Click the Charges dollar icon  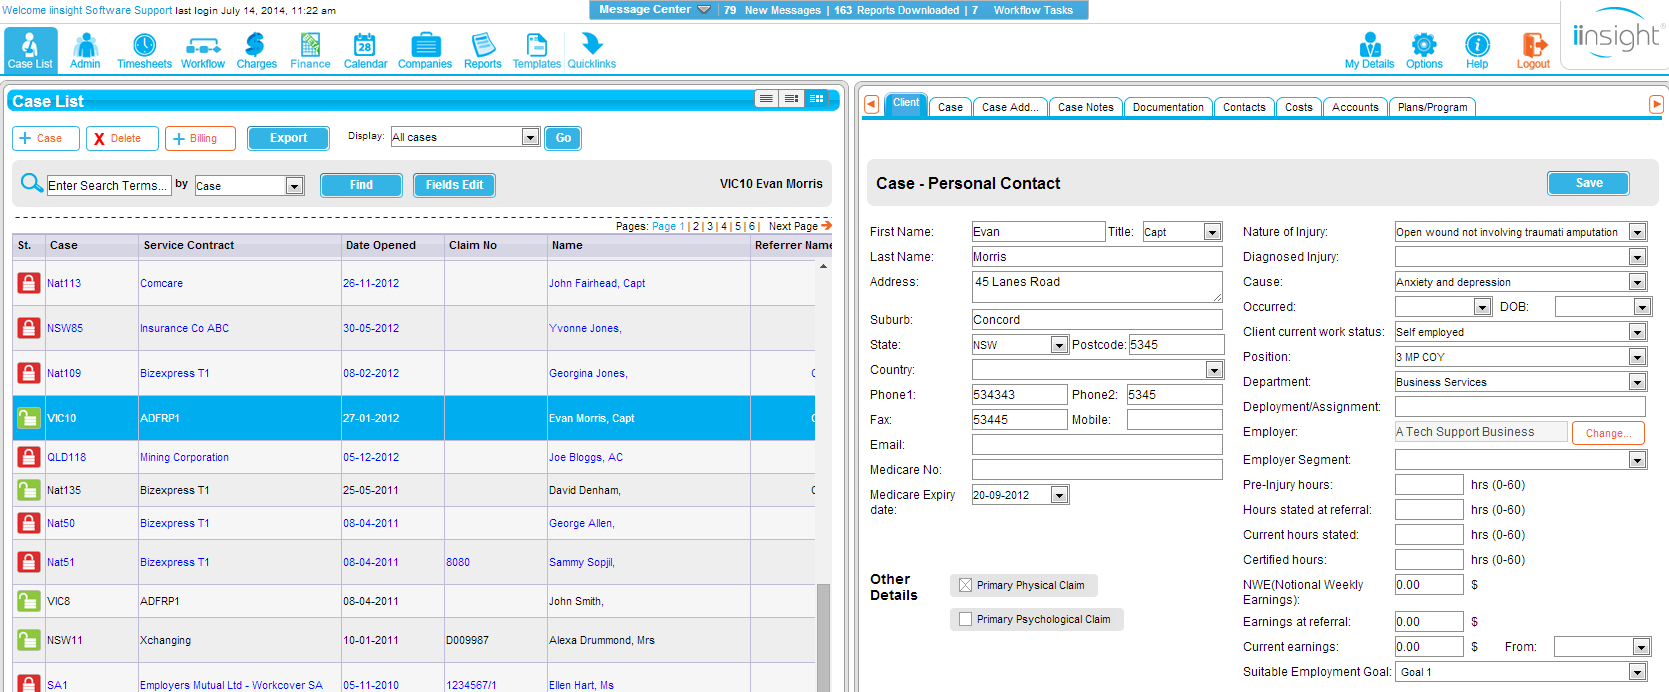[256, 46]
